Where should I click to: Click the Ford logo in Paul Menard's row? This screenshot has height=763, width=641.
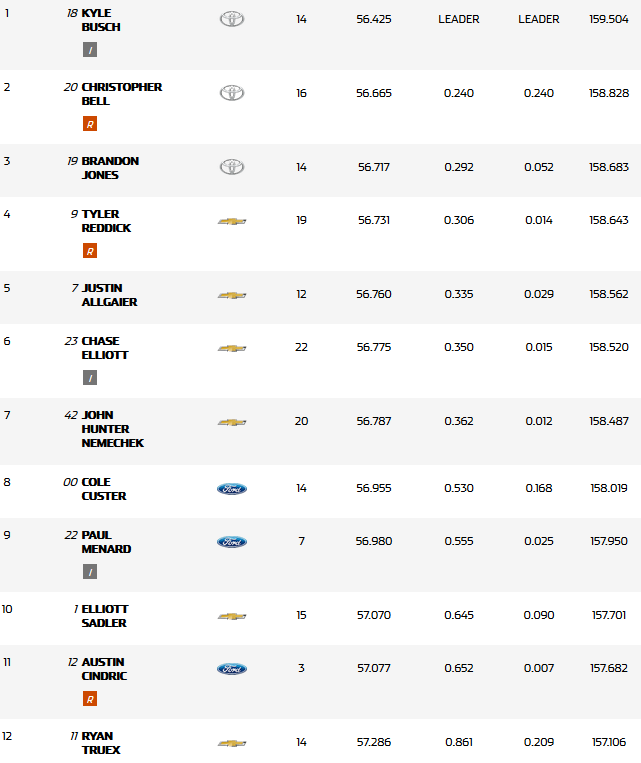(232, 542)
